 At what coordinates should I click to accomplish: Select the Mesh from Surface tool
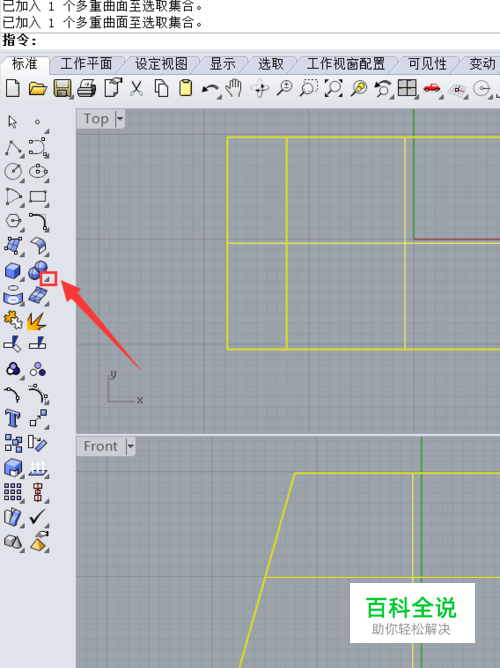[38, 296]
